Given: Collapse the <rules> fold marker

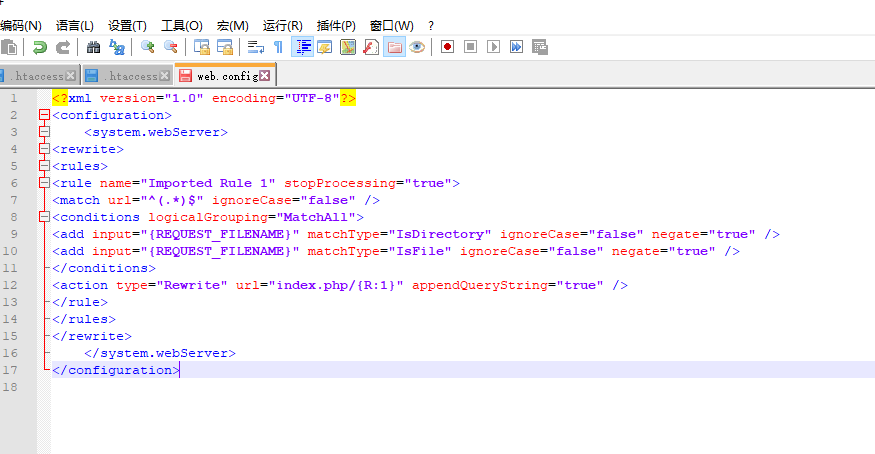Looking at the screenshot, I should tap(45, 166).
